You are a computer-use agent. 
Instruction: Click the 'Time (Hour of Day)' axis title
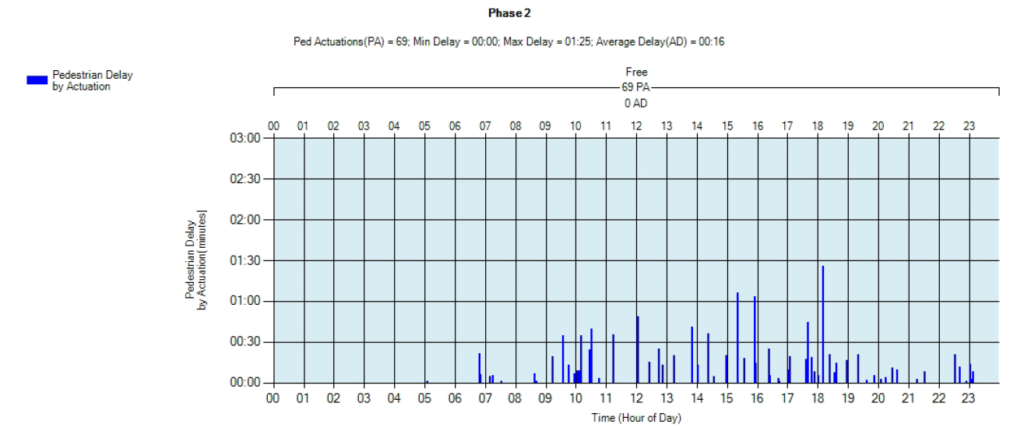[636, 418]
